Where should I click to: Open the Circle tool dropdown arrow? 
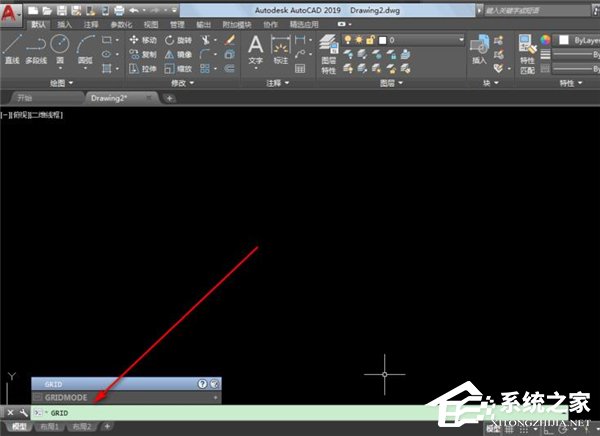(60, 69)
